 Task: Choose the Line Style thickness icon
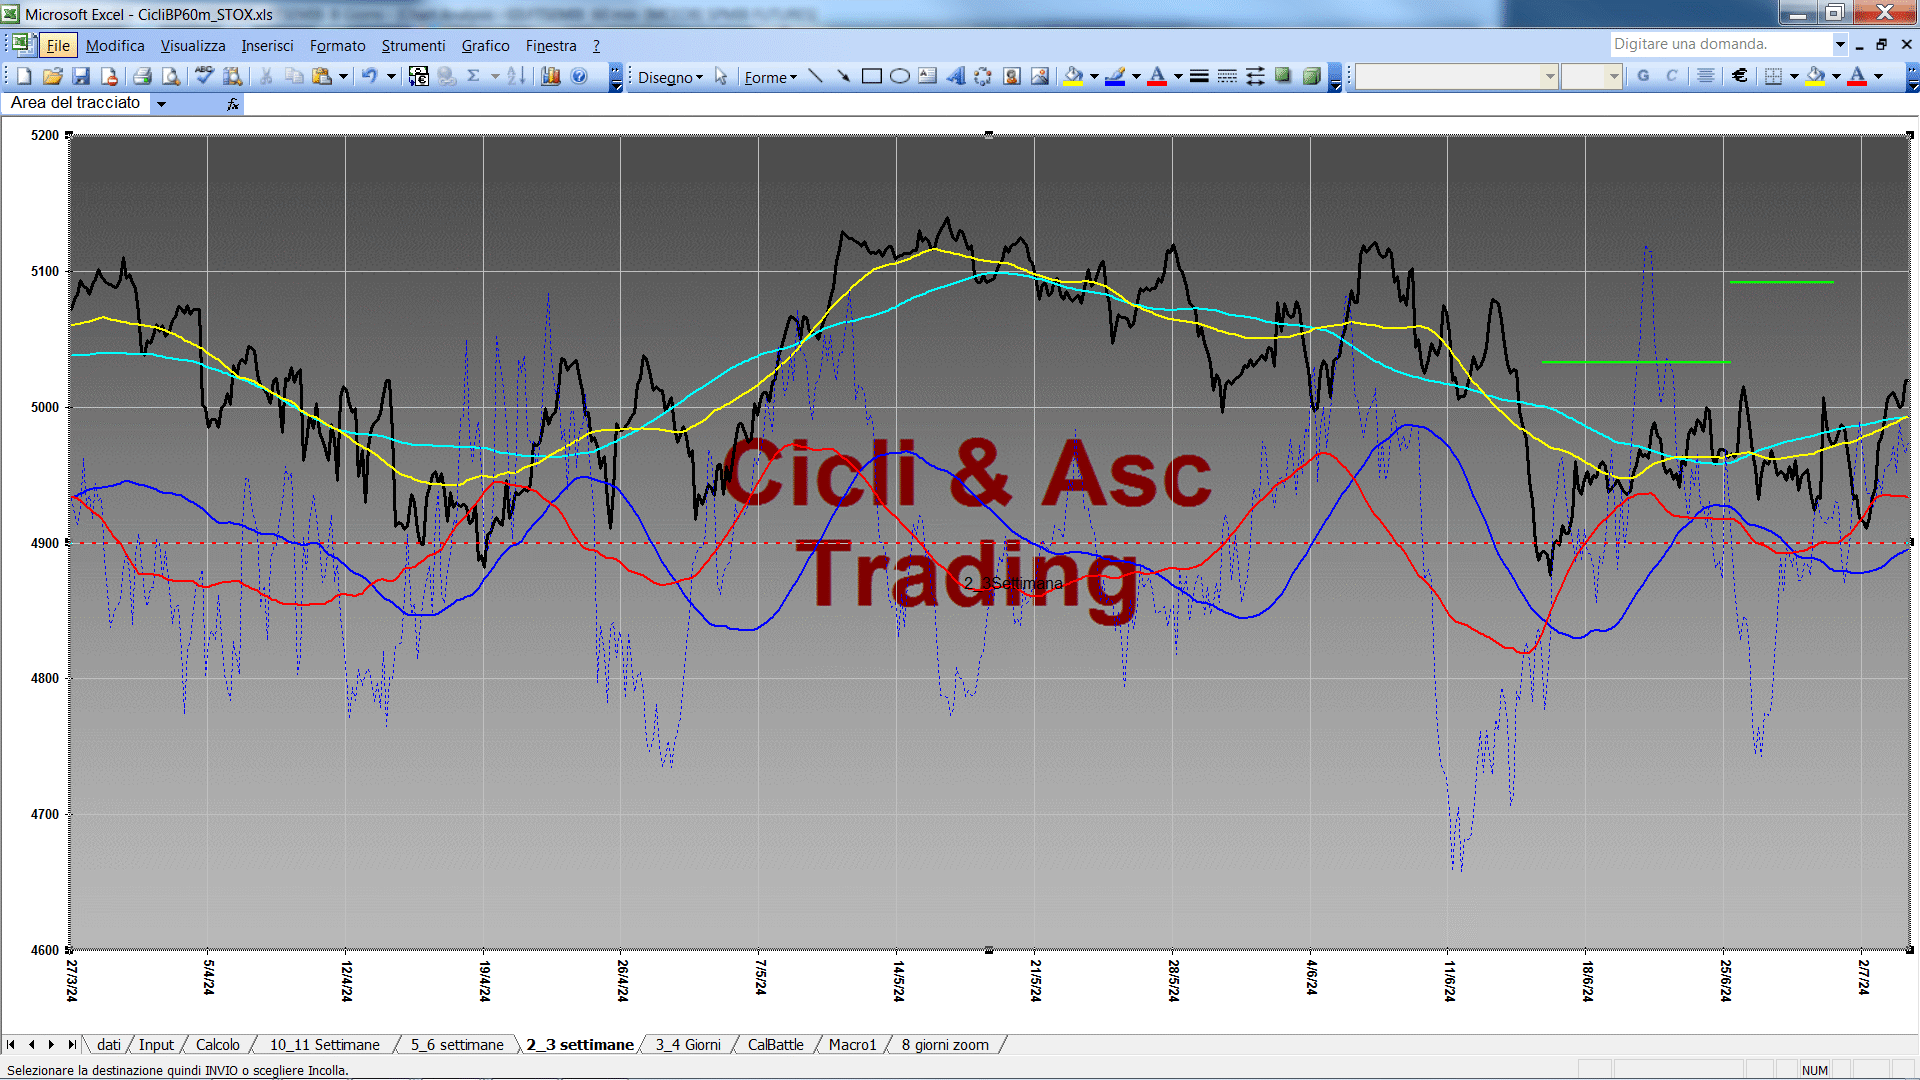(x=1200, y=77)
